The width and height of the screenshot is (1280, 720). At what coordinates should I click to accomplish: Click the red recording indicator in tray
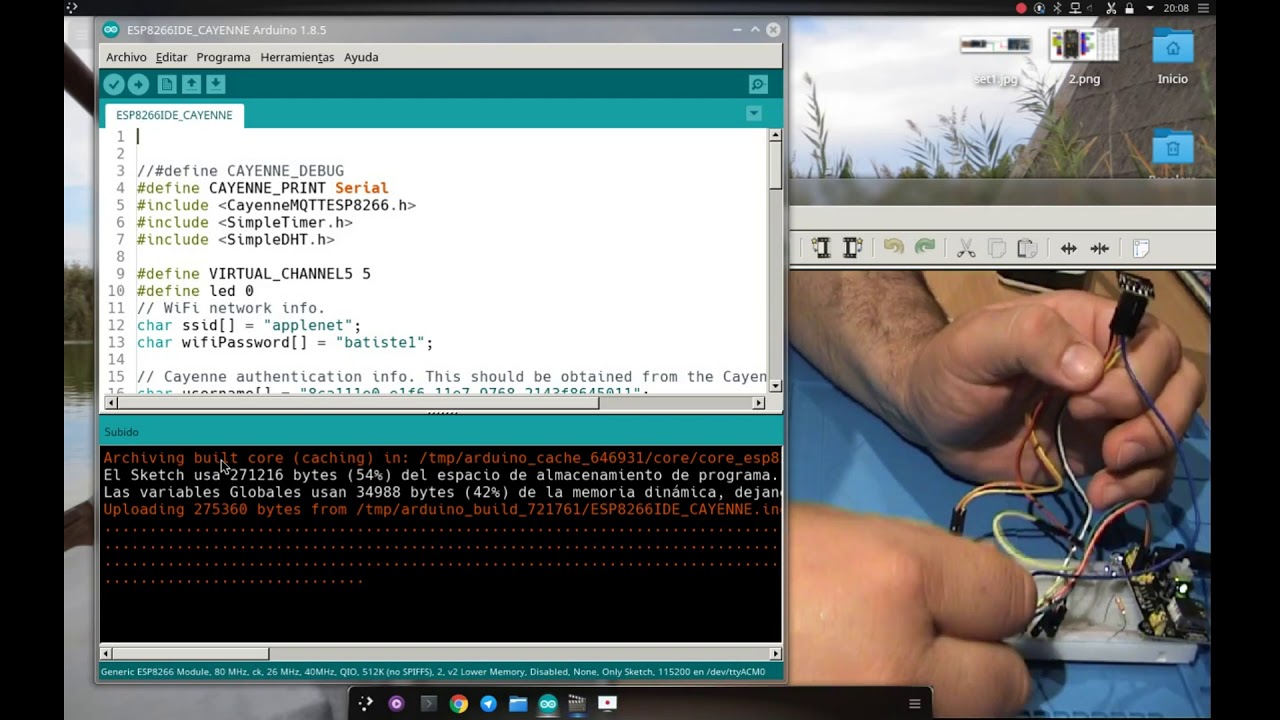[x=1021, y=8]
